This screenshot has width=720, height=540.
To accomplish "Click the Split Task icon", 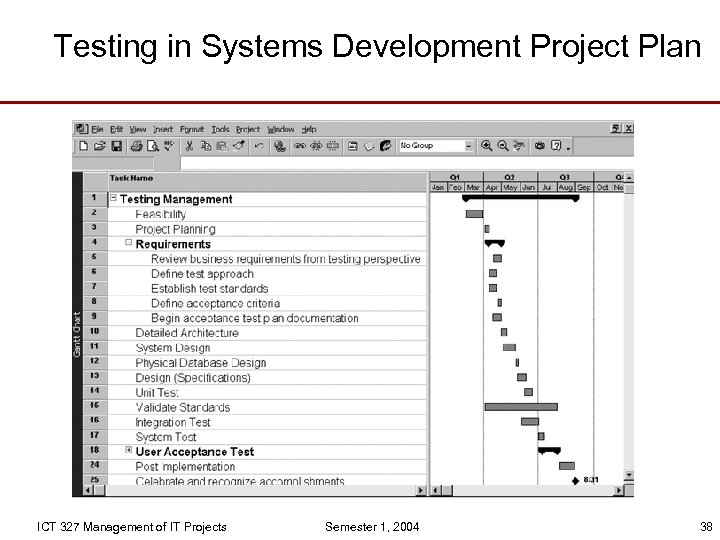I will point(332,146).
